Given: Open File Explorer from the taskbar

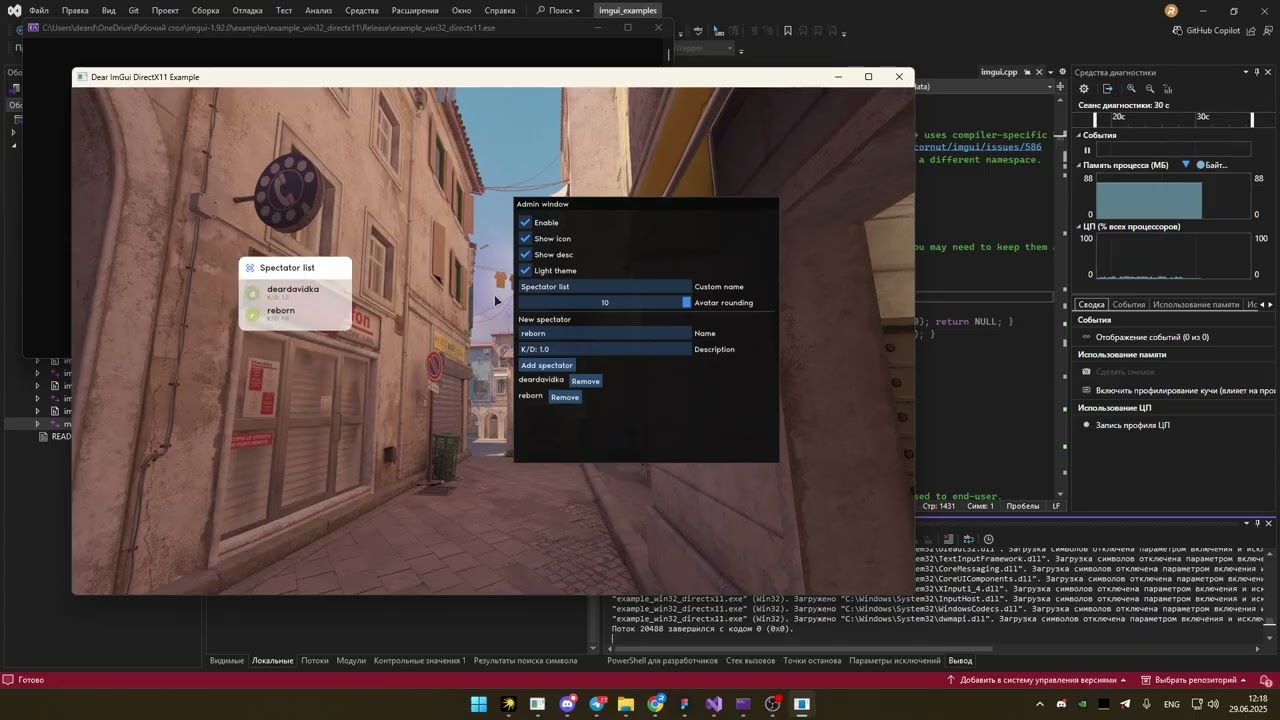Looking at the screenshot, I should pos(626,704).
